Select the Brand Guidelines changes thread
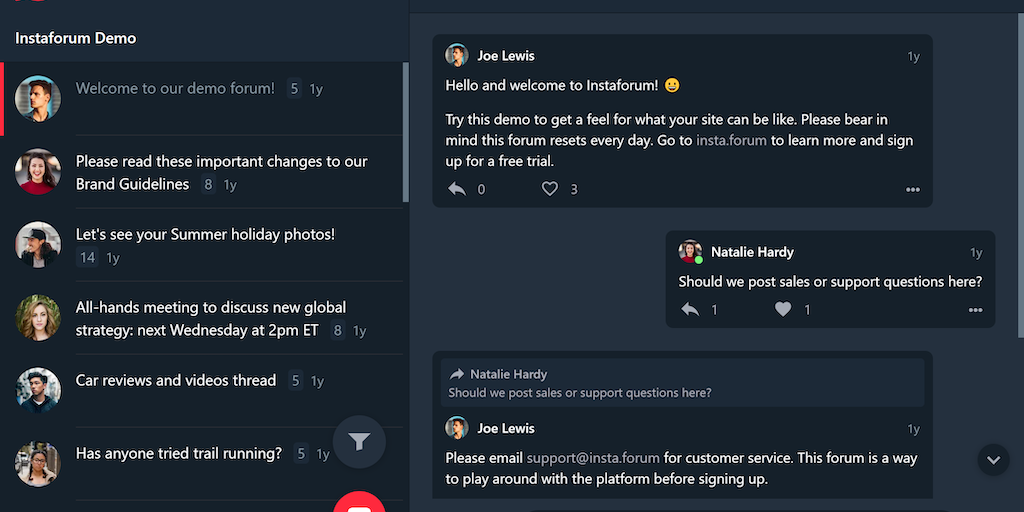 (x=221, y=172)
